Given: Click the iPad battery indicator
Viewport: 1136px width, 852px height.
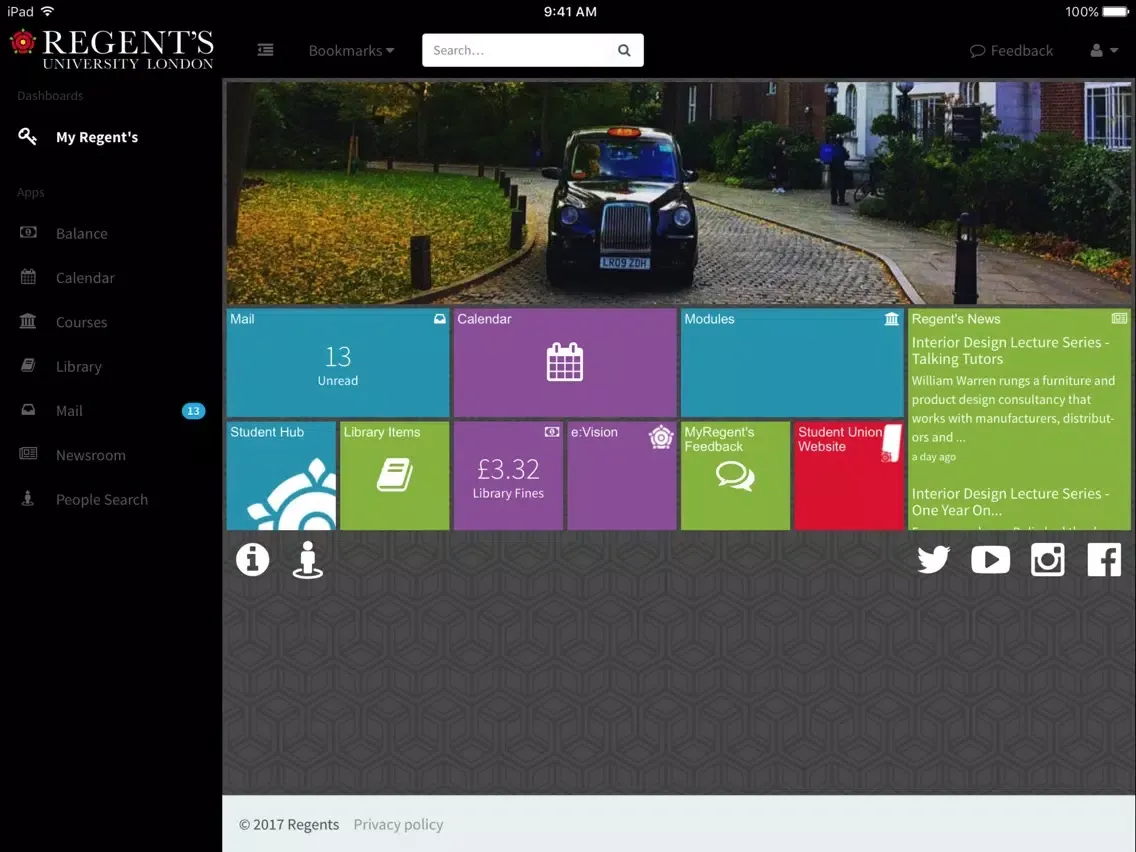Looking at the screenshot, I should [1114, 12].
